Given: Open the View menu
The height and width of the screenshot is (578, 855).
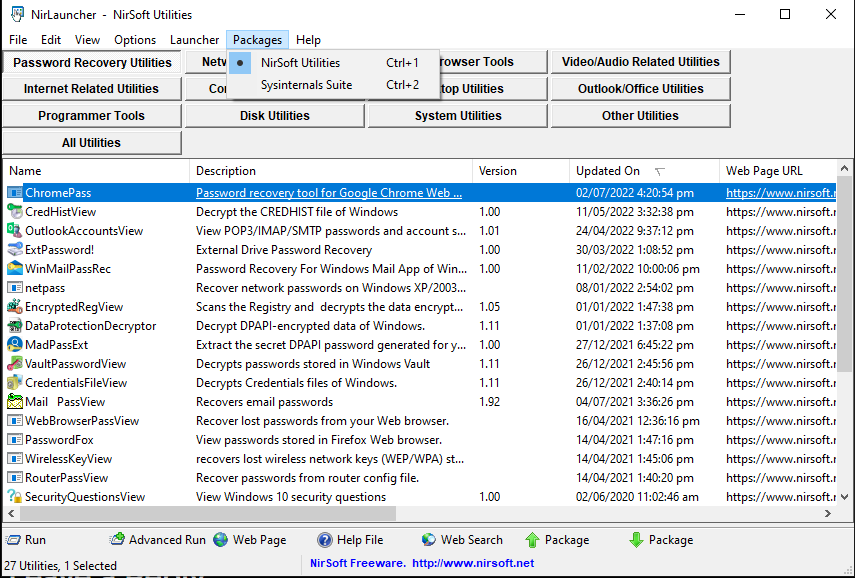Looking at the screenshot, I should point(87,40).
